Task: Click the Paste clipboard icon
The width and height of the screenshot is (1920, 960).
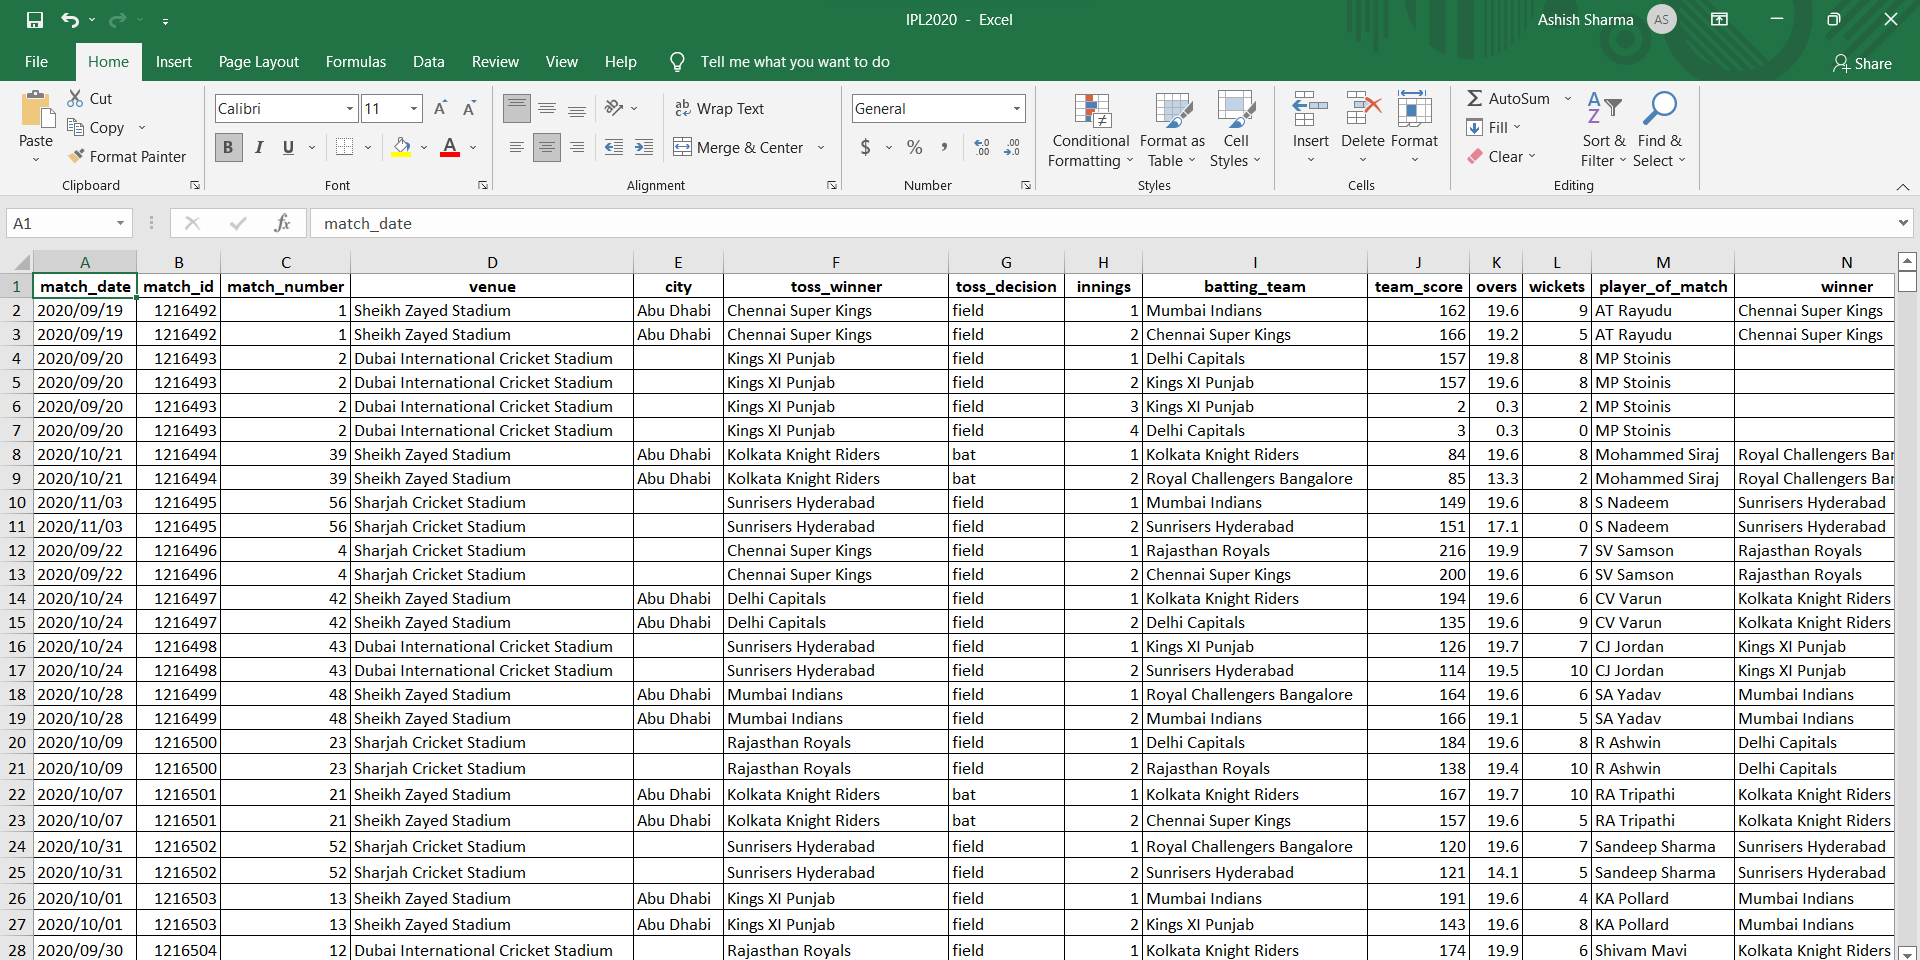Action: (36, 110)
